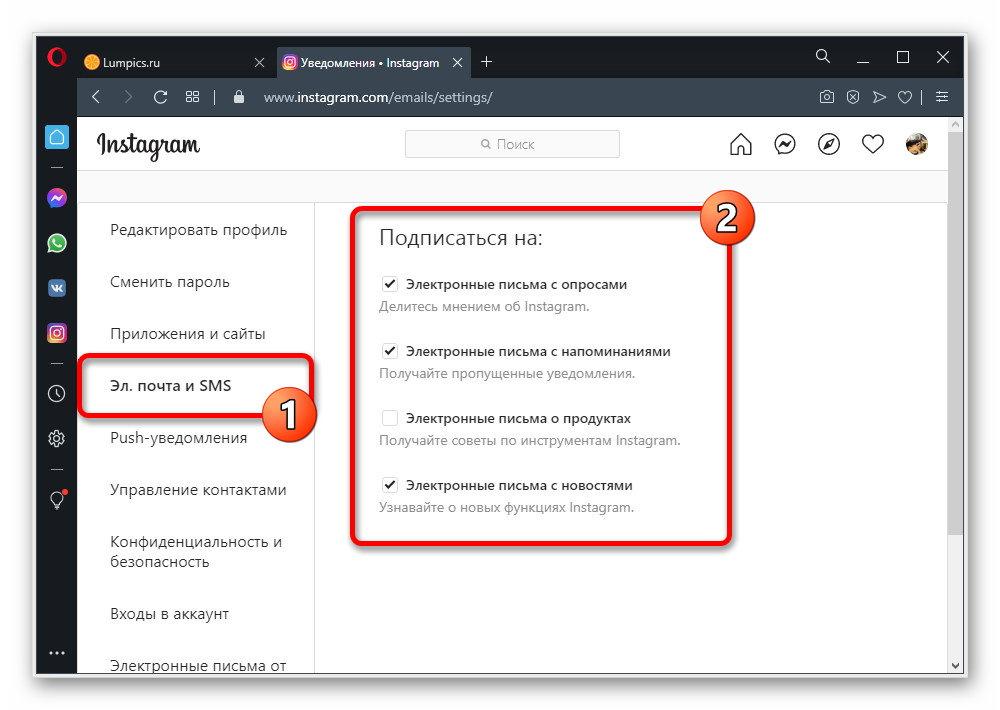Take a snapshot with the camera icon
Image resolution: width=1000 pixels, height=710 pixels.
(827, 97)
